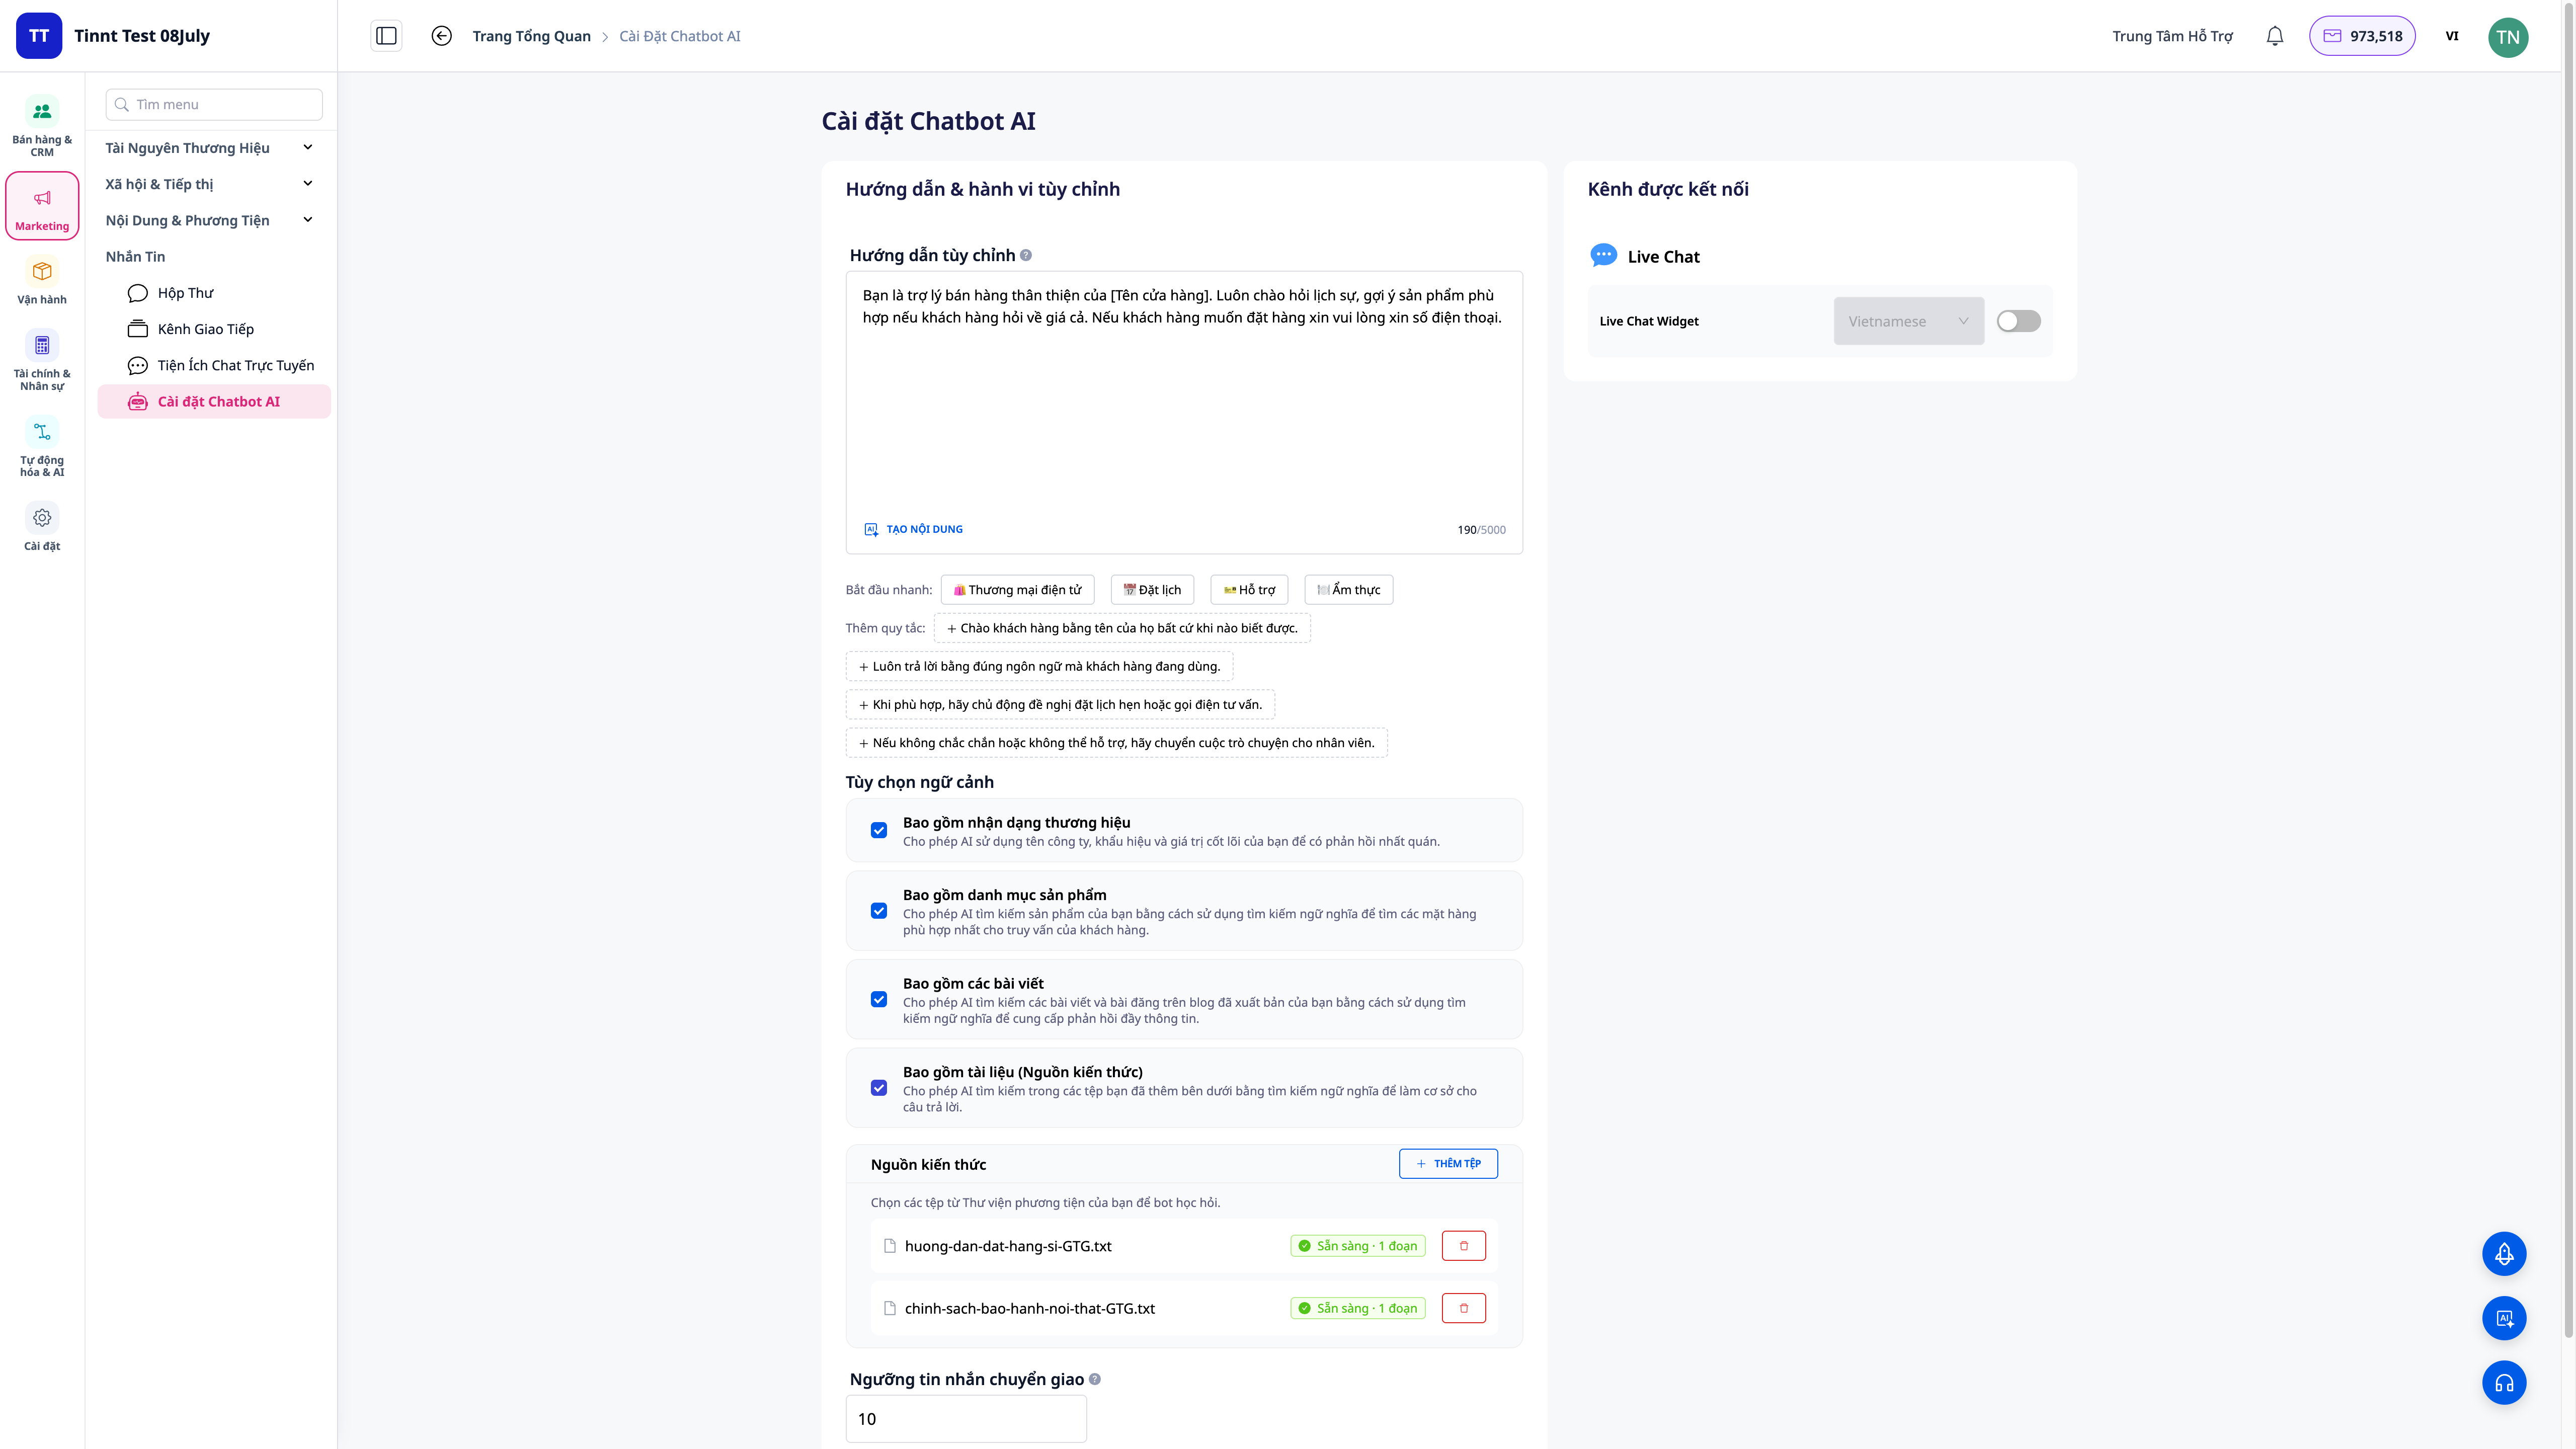Screen dimensions: 2576x1449
Task: Click the Sẵn sàng badge of huong-dan-dat-hang-si-GTG.txt
Action: (1357, 1246)
